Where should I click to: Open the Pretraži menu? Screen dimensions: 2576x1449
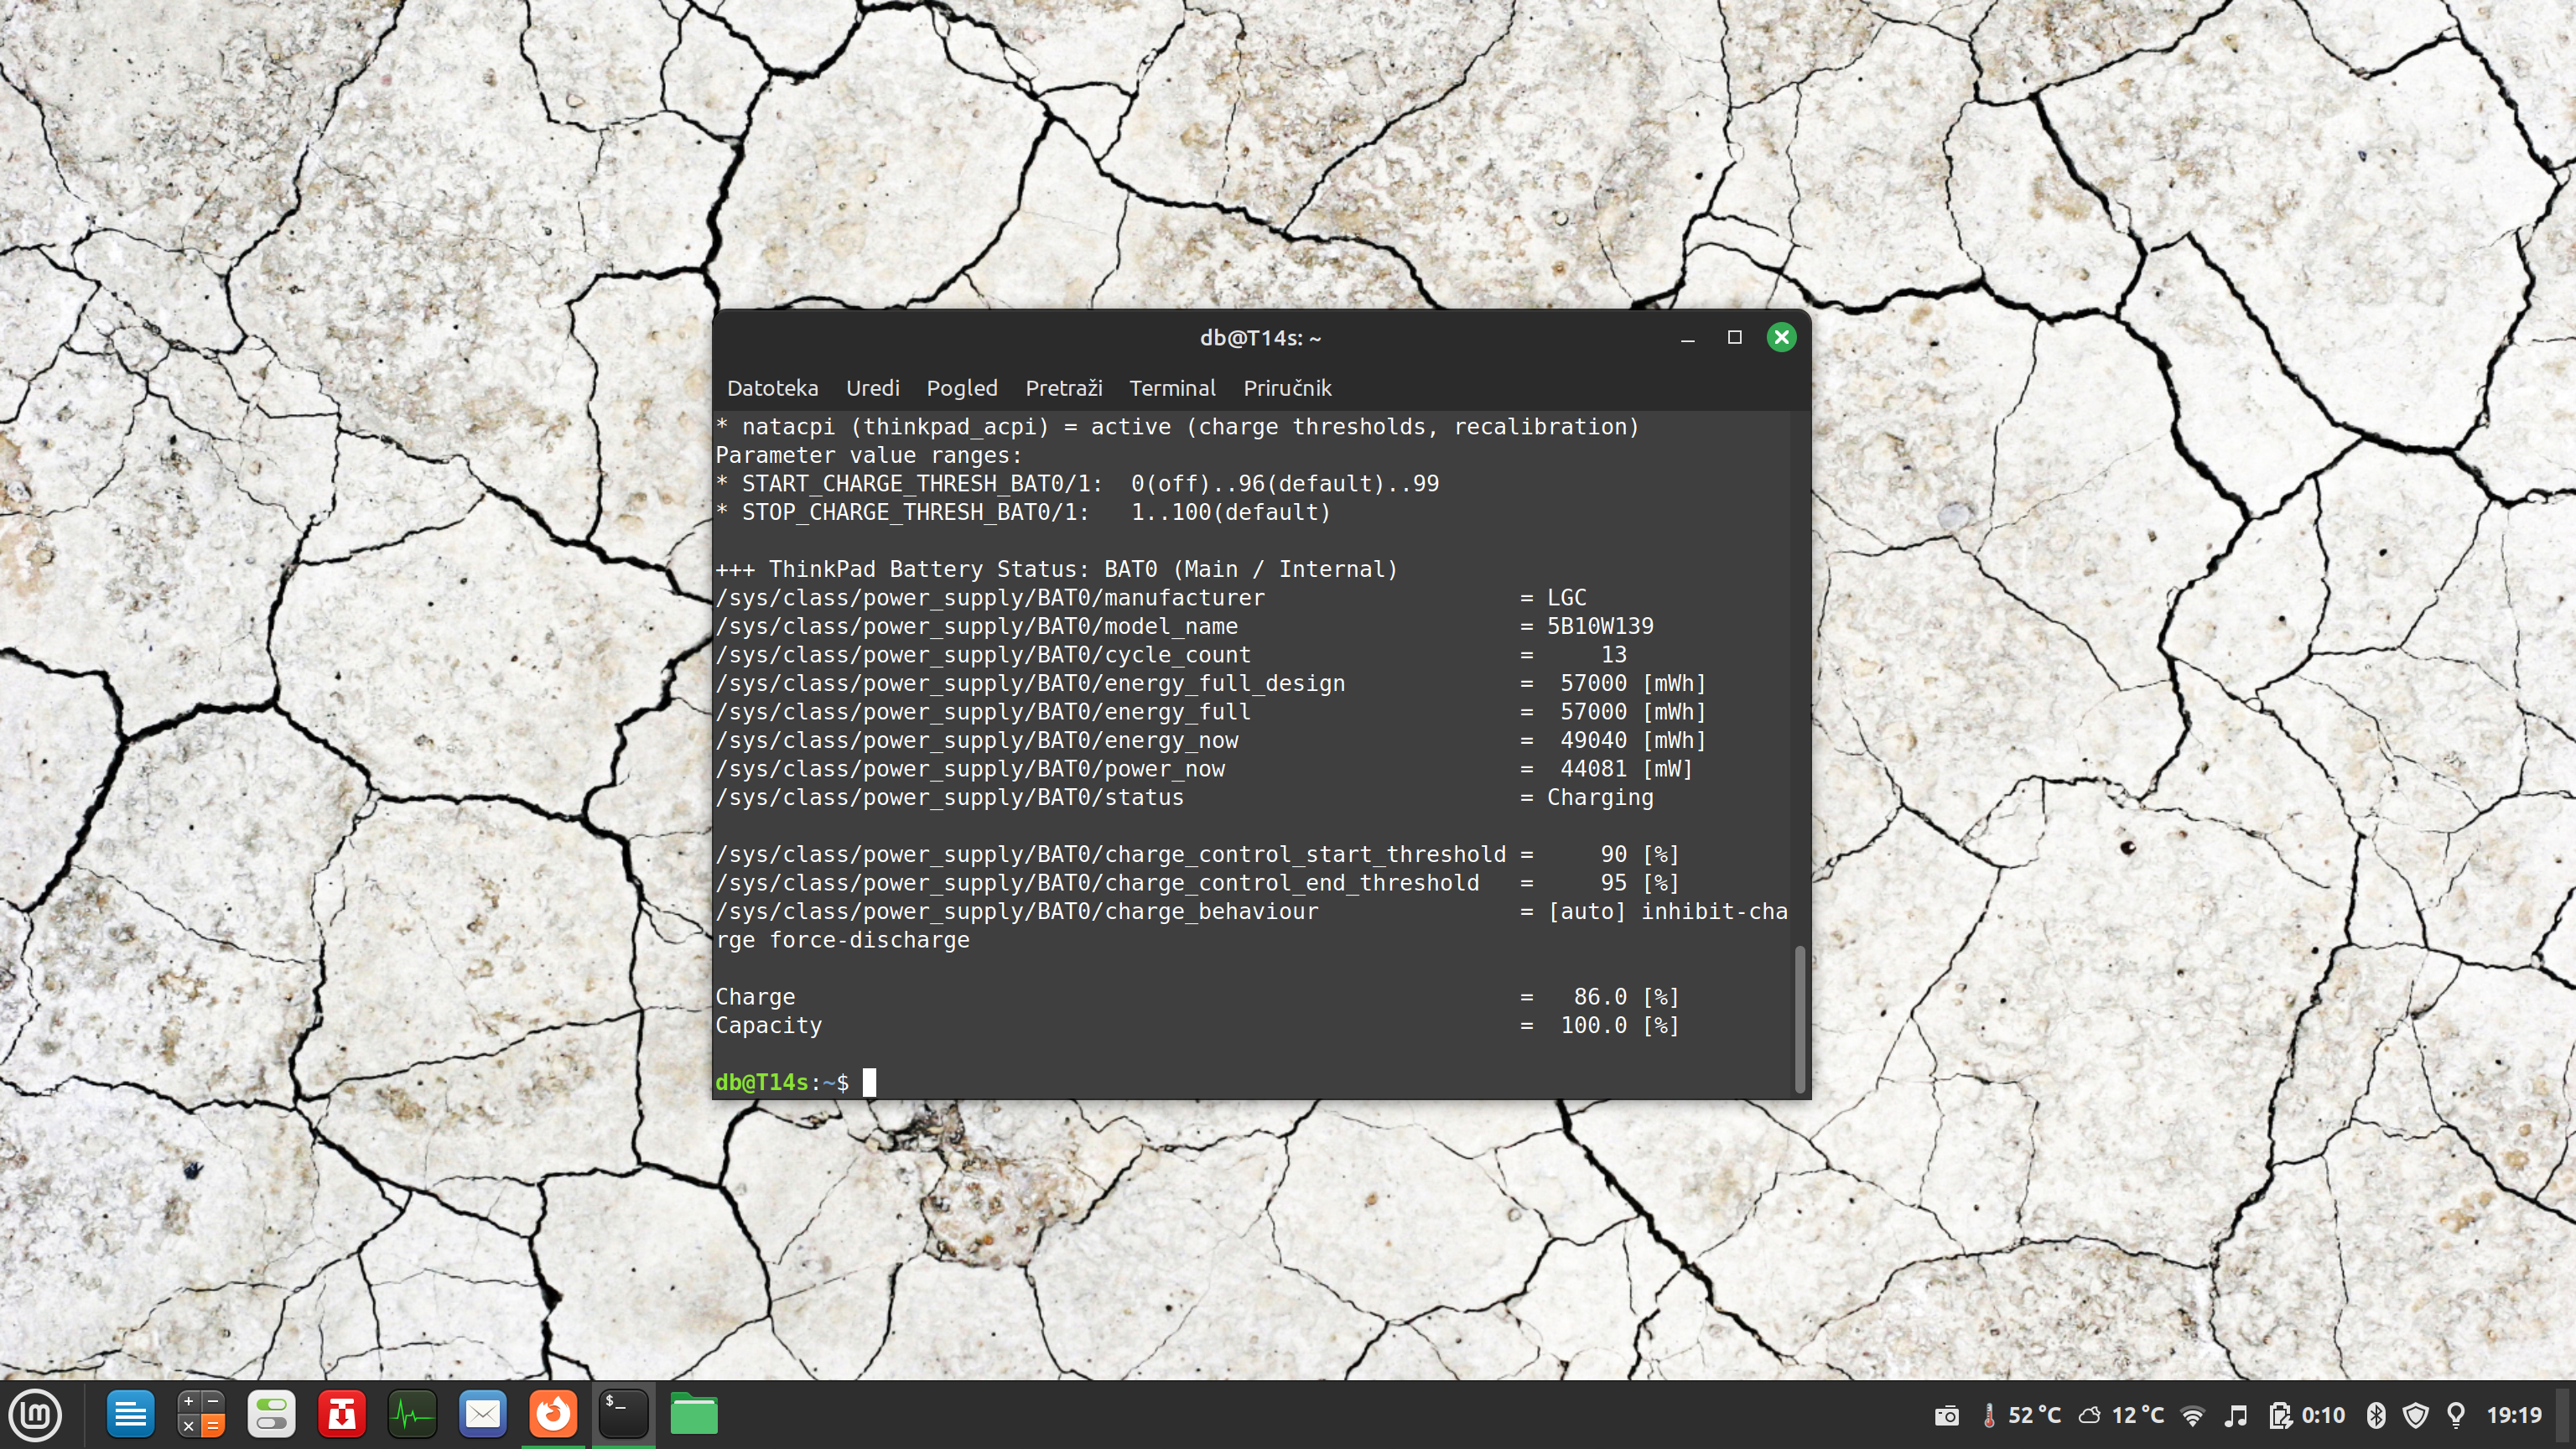(1063, 388)
